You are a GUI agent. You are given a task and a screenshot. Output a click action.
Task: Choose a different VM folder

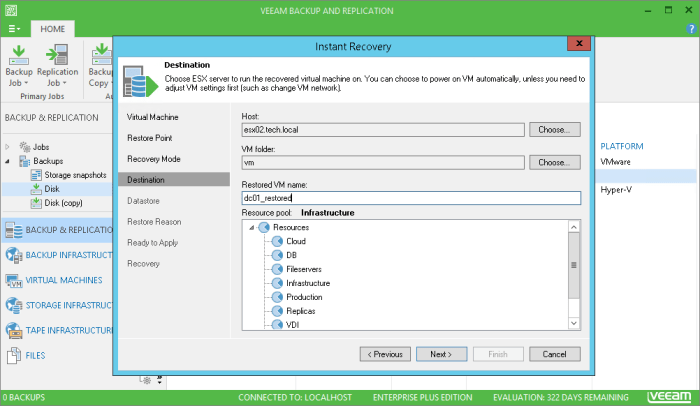click(555, 162)
